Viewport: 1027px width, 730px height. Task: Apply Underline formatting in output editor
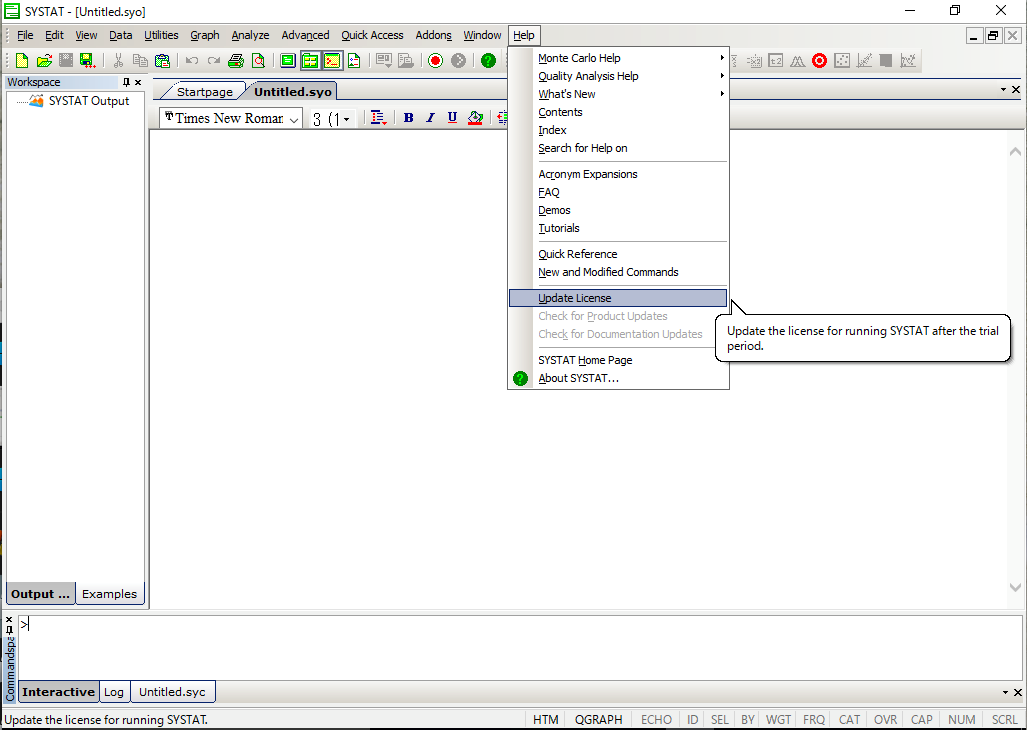coord(452,118)
